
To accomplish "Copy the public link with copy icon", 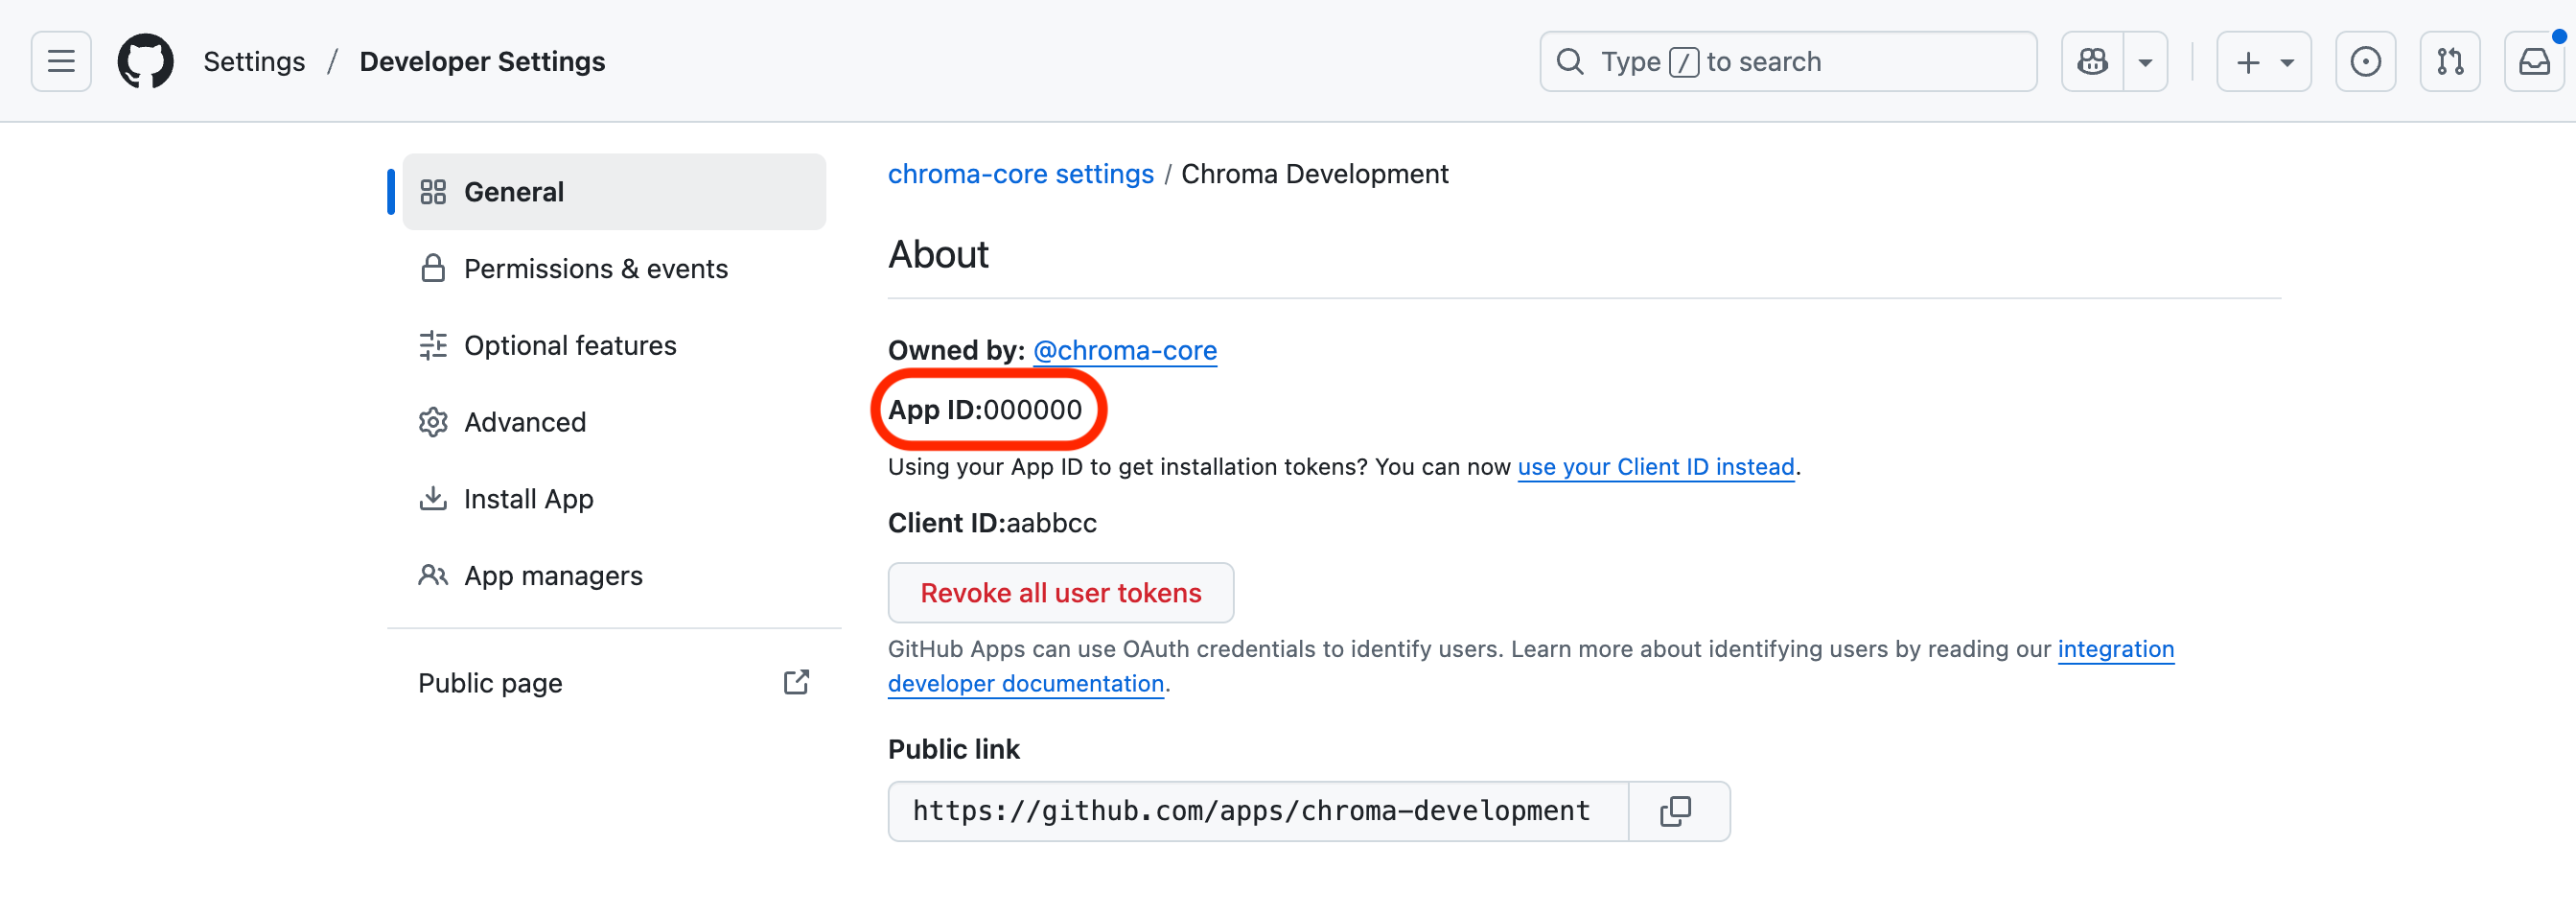I will point(1676,811).
